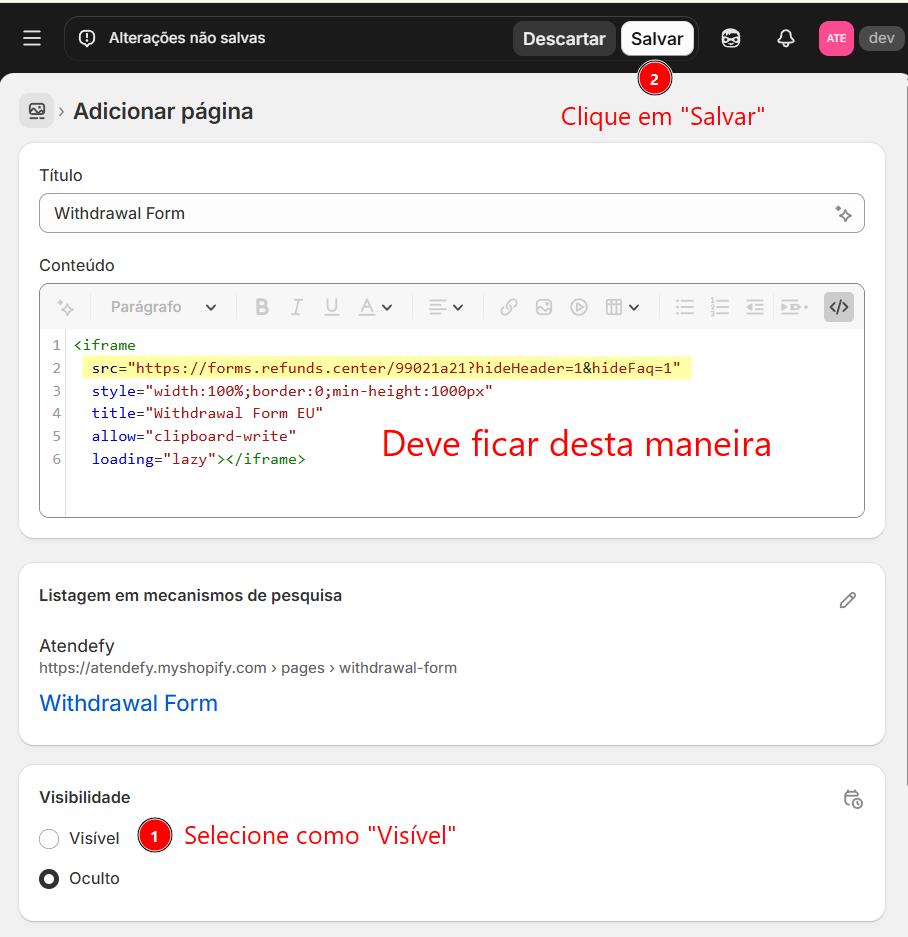Click the outdent icon
Image resolution: width=908 pixels, height=937 pixels.
(x=755, y=307)
